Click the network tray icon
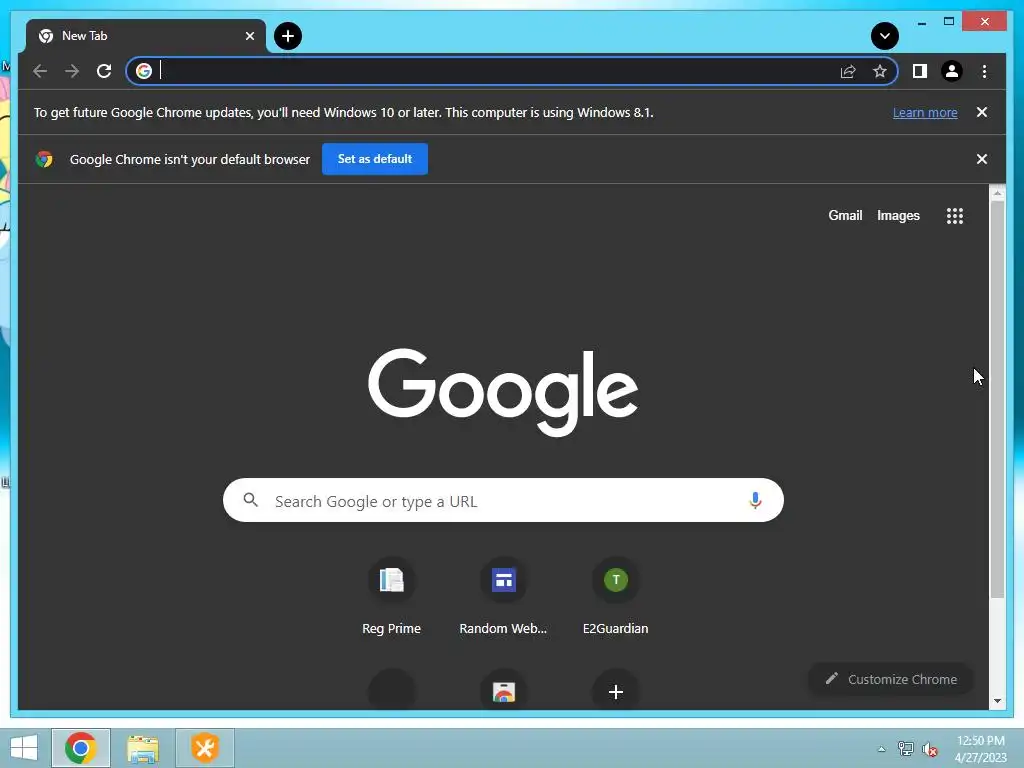The width and height of the screenshot is (1024, 768). pyautogui.click(x=905, y=749)
